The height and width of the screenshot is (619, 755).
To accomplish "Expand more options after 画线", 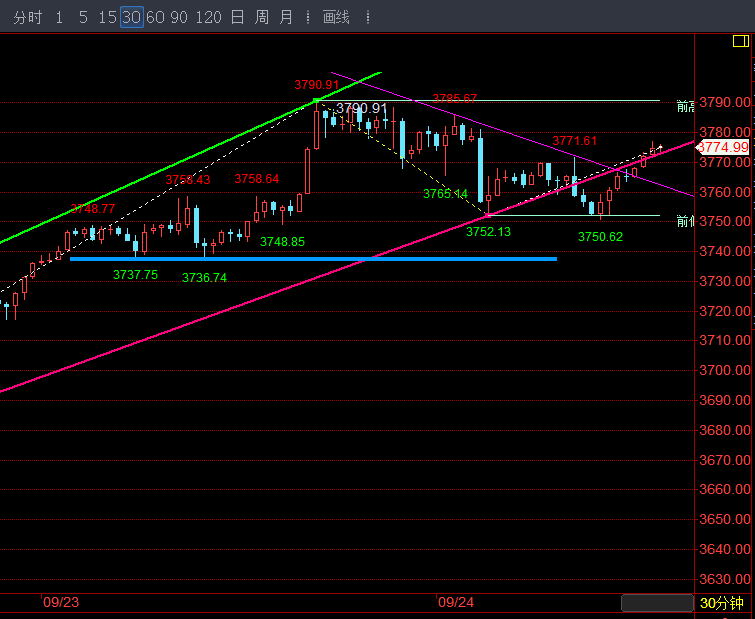I will click(x=368, y=17).
